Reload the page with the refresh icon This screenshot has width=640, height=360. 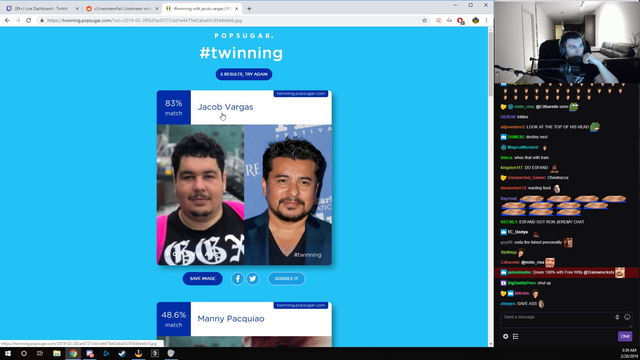click(29, 20)
